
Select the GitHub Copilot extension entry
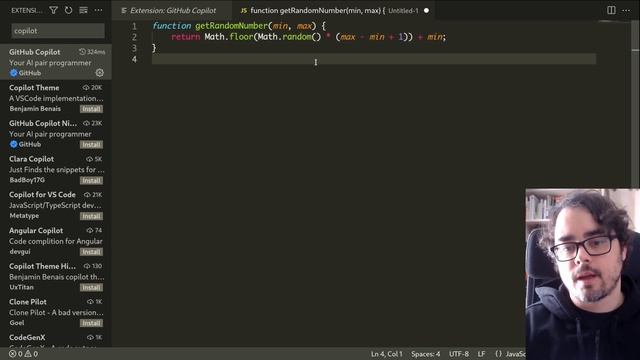[x=56, y=62]
